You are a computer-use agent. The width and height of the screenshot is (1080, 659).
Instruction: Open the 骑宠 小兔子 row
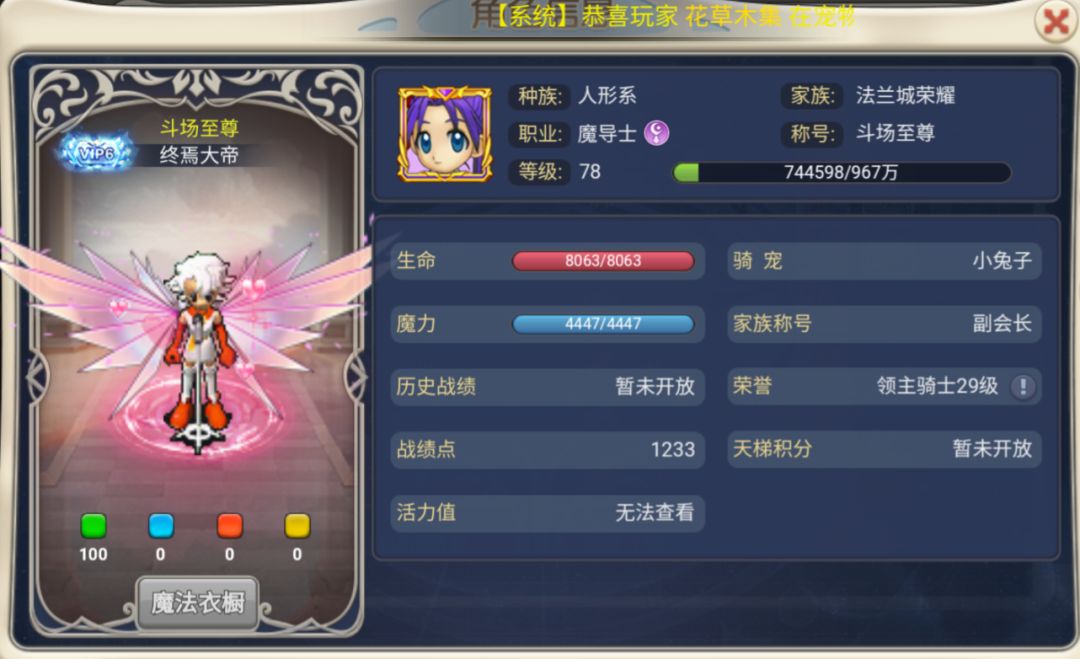tap(884, 260)
